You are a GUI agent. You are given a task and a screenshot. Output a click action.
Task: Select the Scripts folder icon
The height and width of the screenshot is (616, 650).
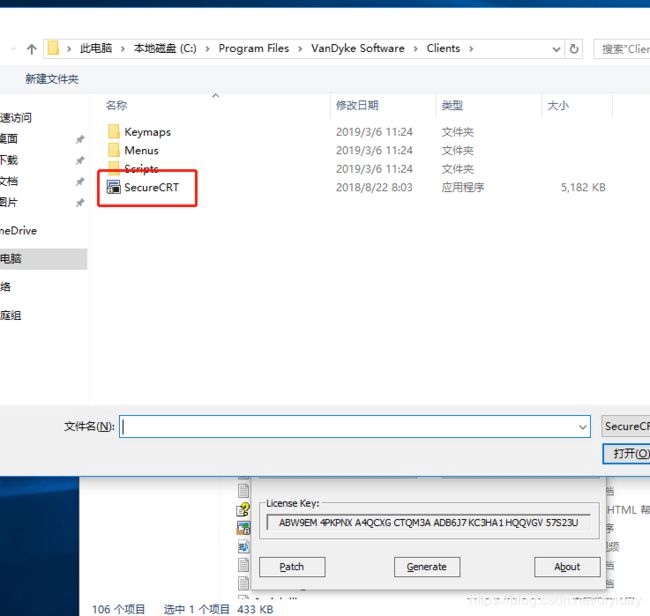pos(114,167)
